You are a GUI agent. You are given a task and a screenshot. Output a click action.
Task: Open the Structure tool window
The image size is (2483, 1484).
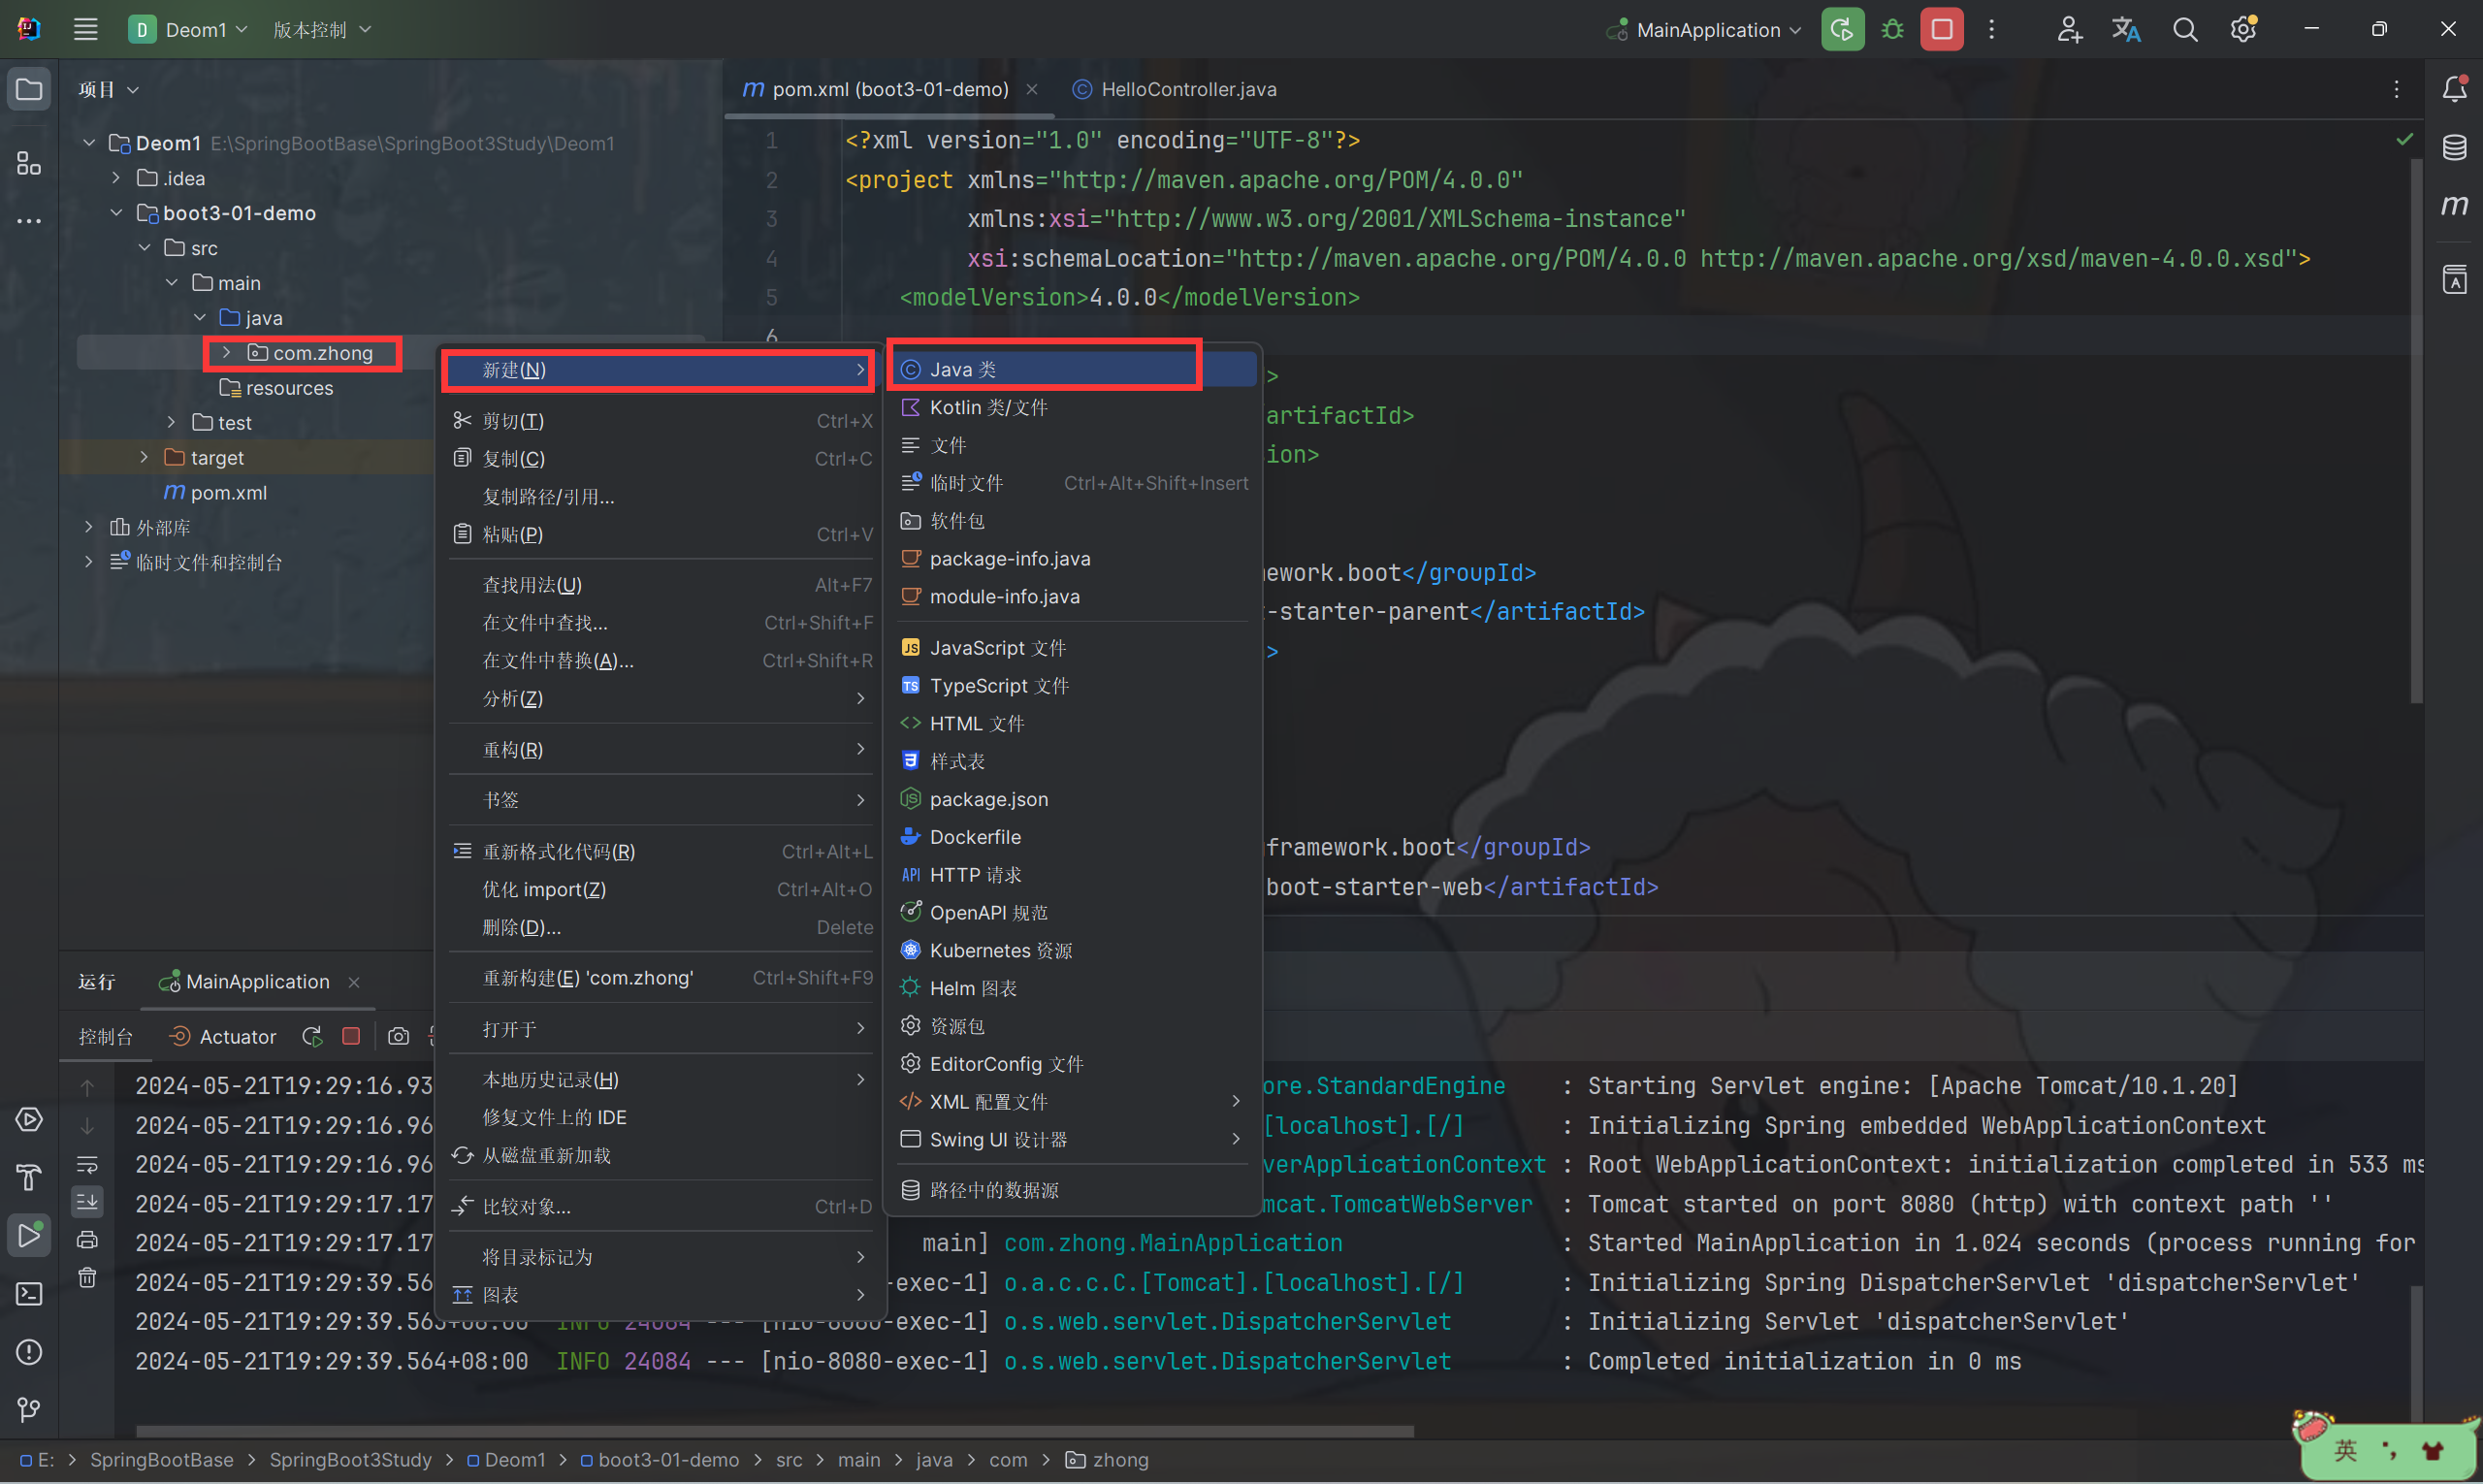[x=29, y=163]
